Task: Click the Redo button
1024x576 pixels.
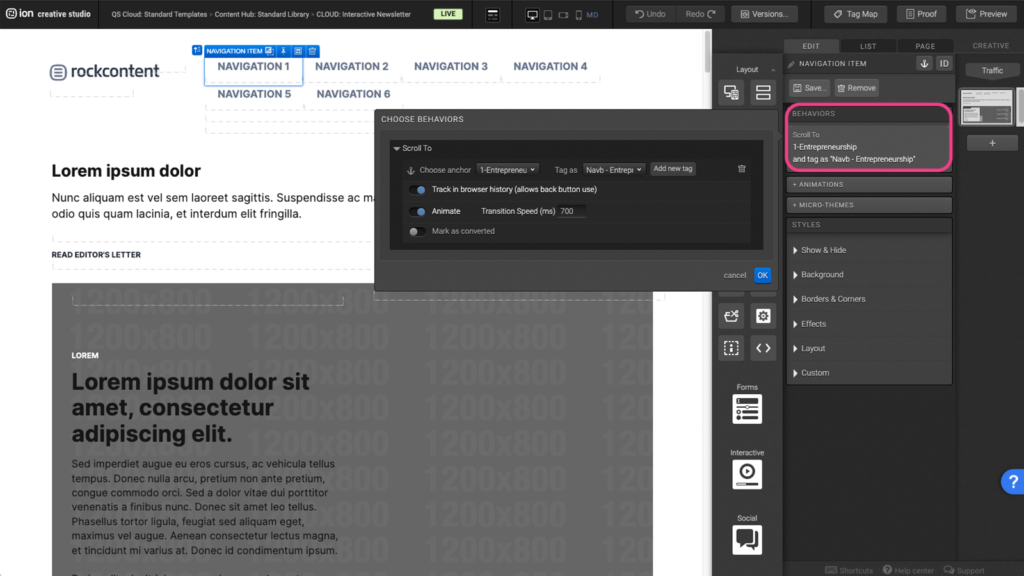Action: tap(701, 14)
